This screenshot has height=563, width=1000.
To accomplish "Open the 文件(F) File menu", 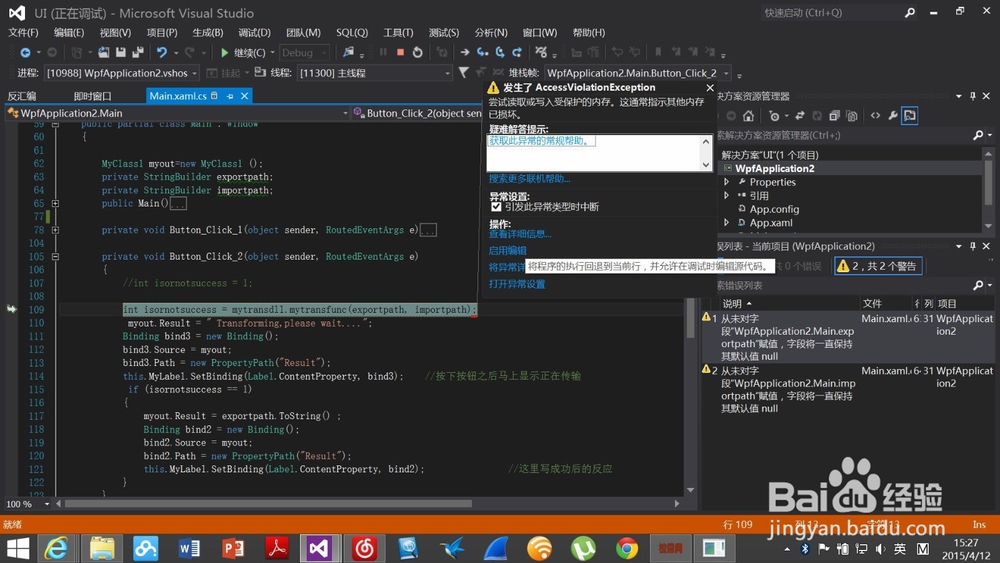I will tap(24, 33).
